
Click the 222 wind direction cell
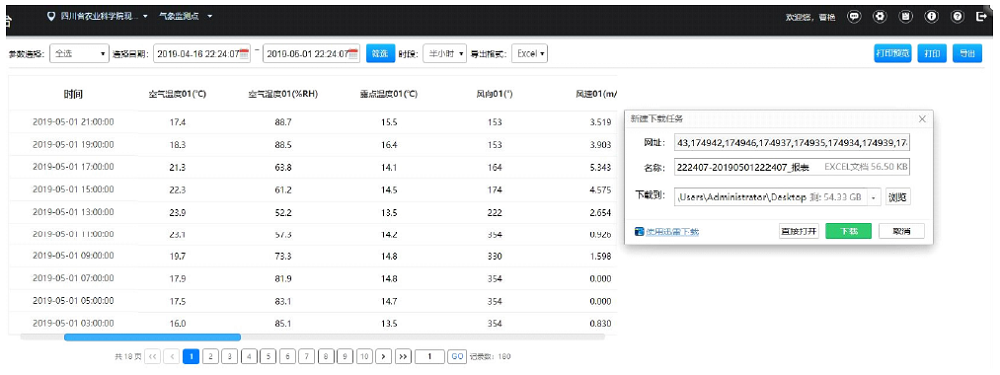click(x=494, y=212)
